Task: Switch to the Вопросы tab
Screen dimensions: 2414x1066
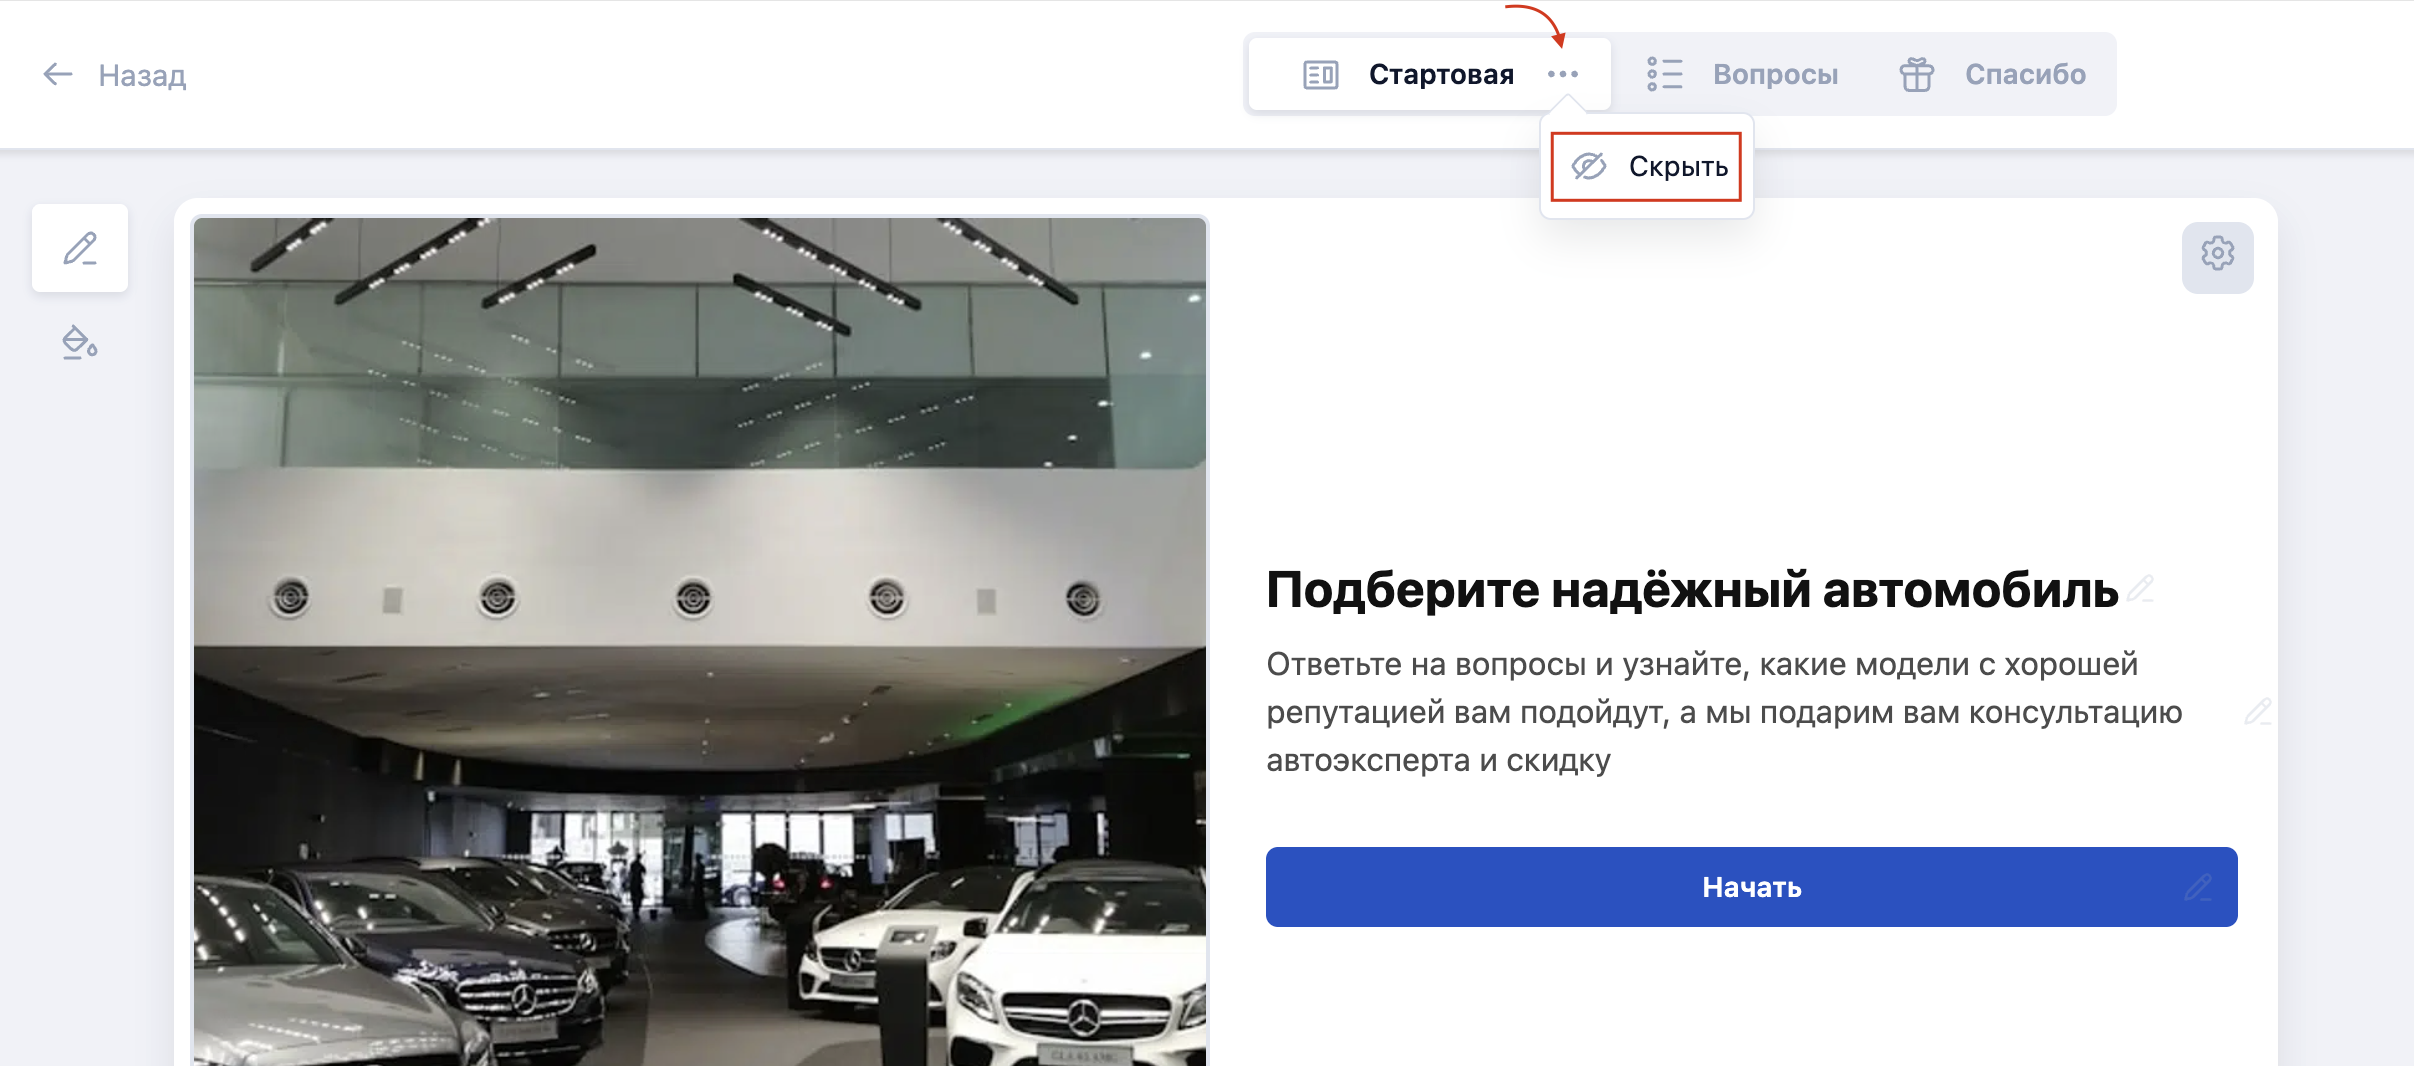Action: 1775,75
